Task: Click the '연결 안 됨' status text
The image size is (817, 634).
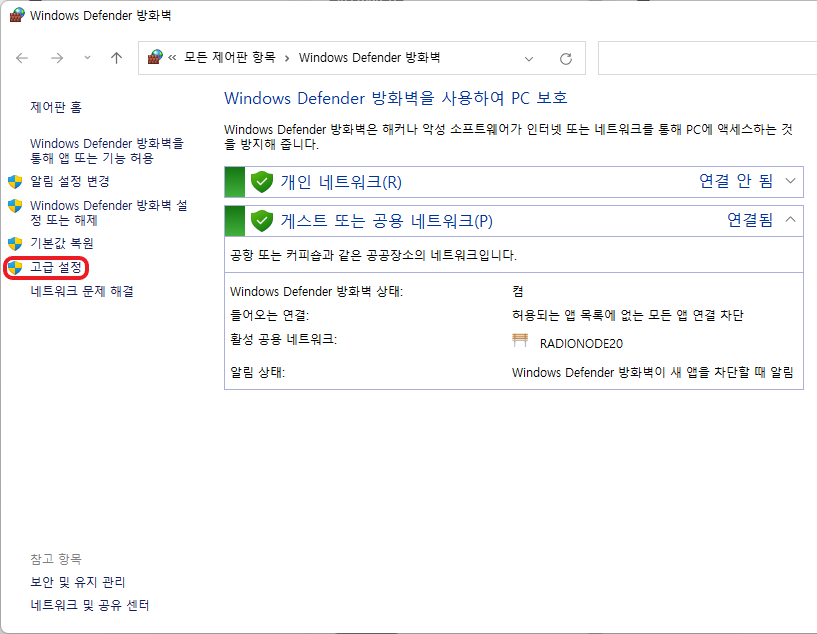Action: coord(736,181)
